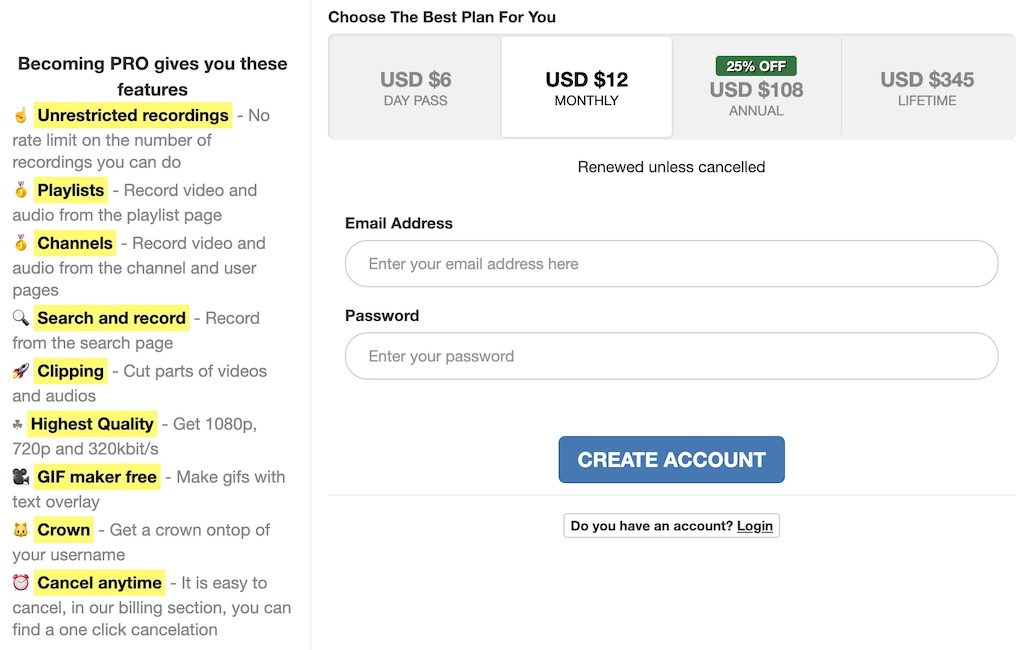Screen dimensions: 1024x650
Task: Click the movie camera icon by GIF maker free
Action: tap(20, 477)
